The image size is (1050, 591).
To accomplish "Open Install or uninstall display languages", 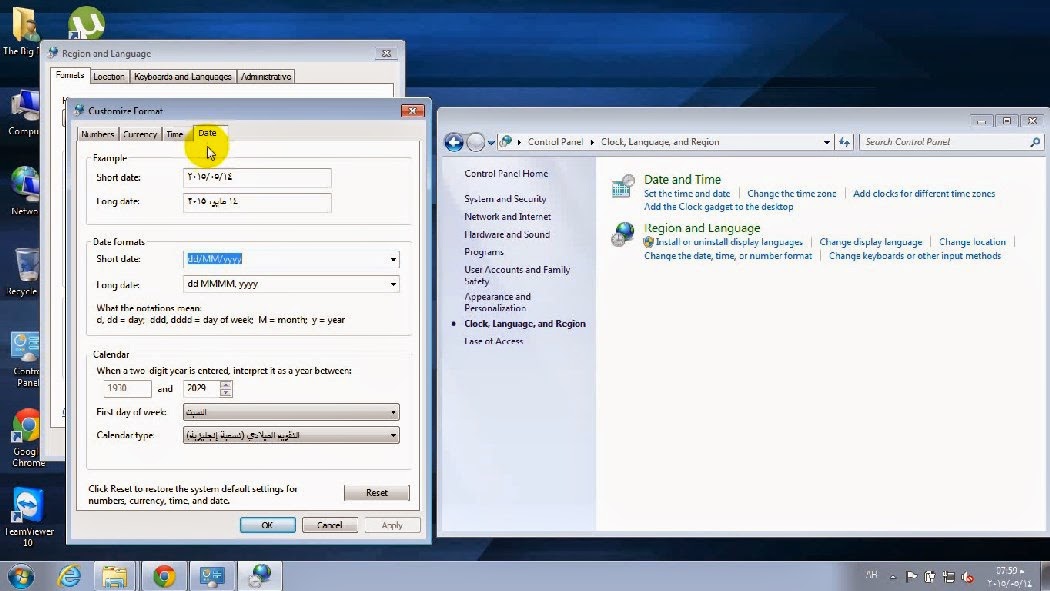I will coord(729,242).
